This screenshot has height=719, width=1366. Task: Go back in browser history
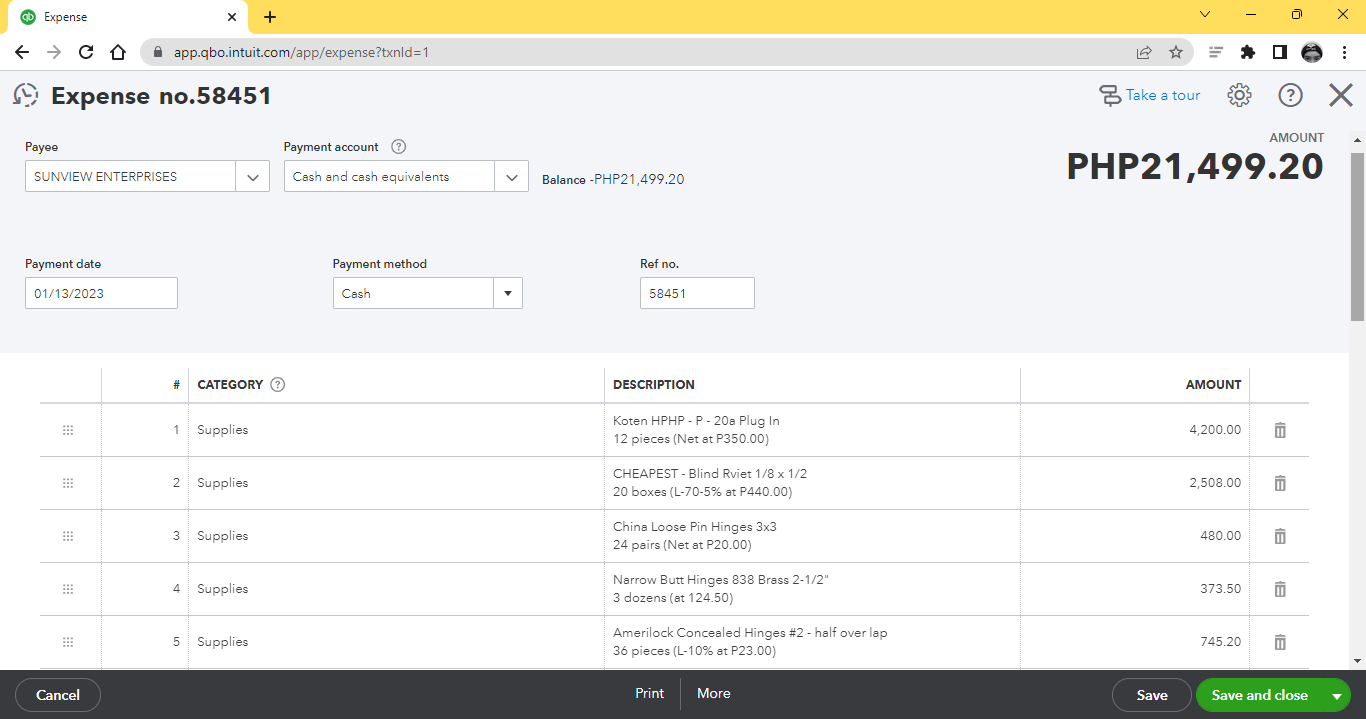(x=22, y=52)
